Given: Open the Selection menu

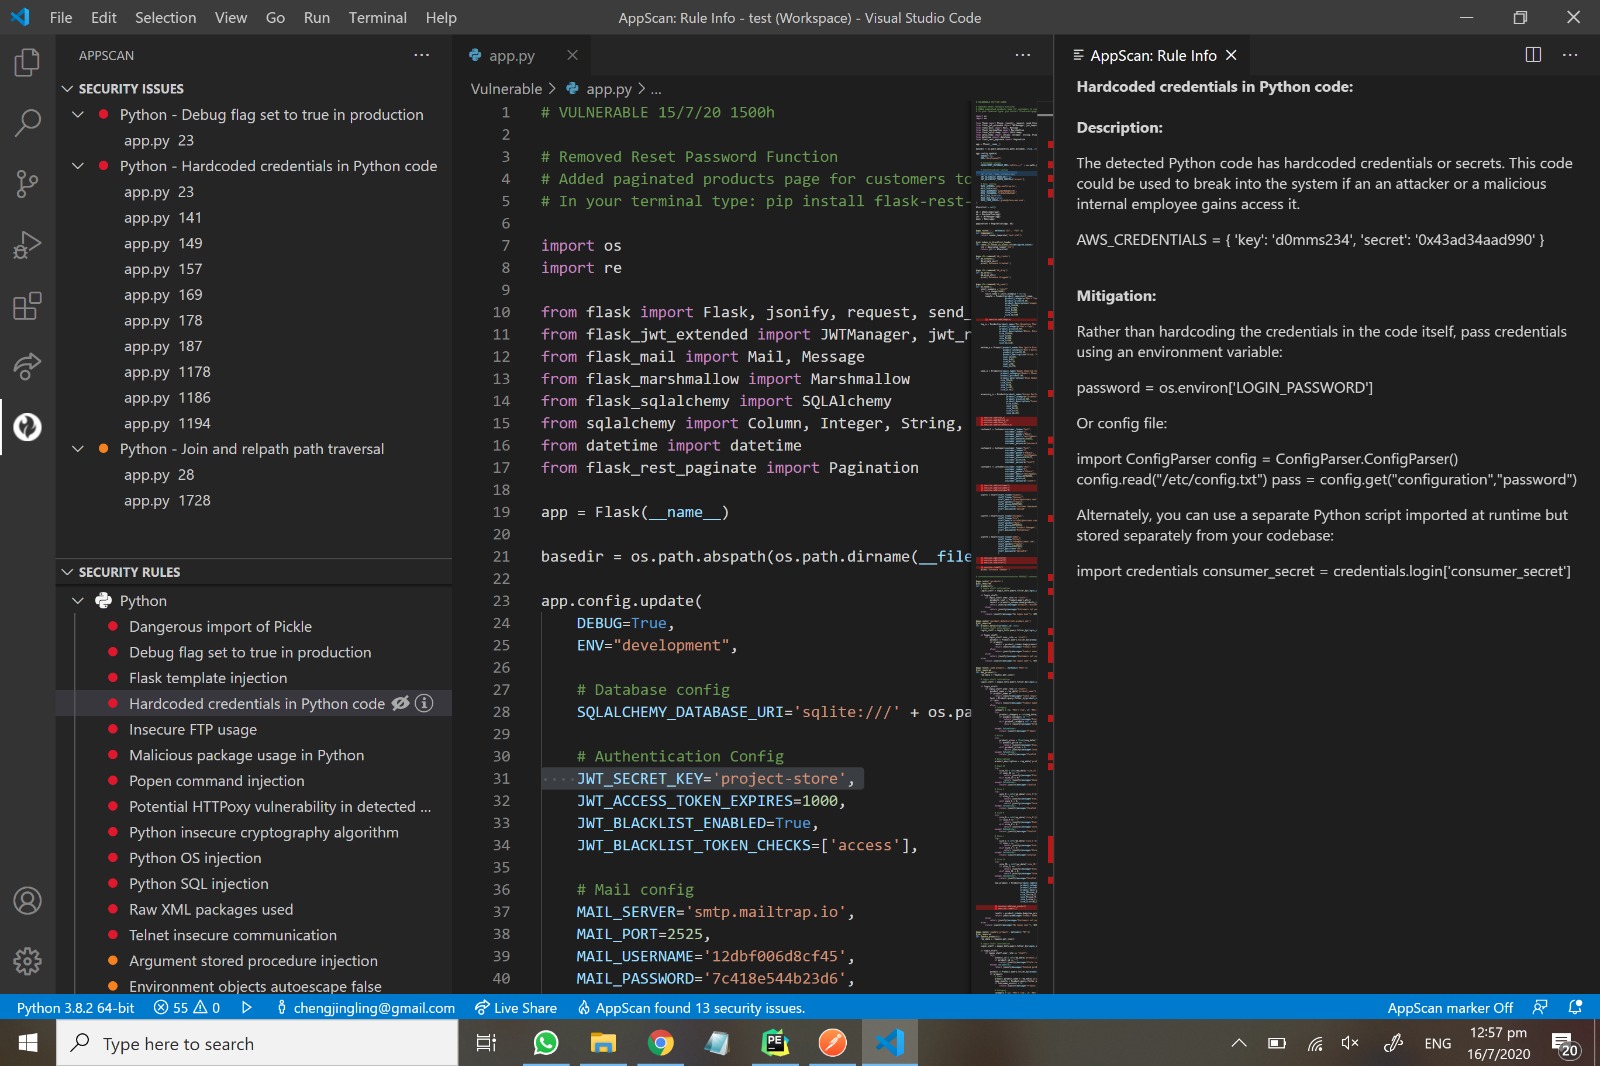Looking at the screenshot, I should click(x=166, y=17).
